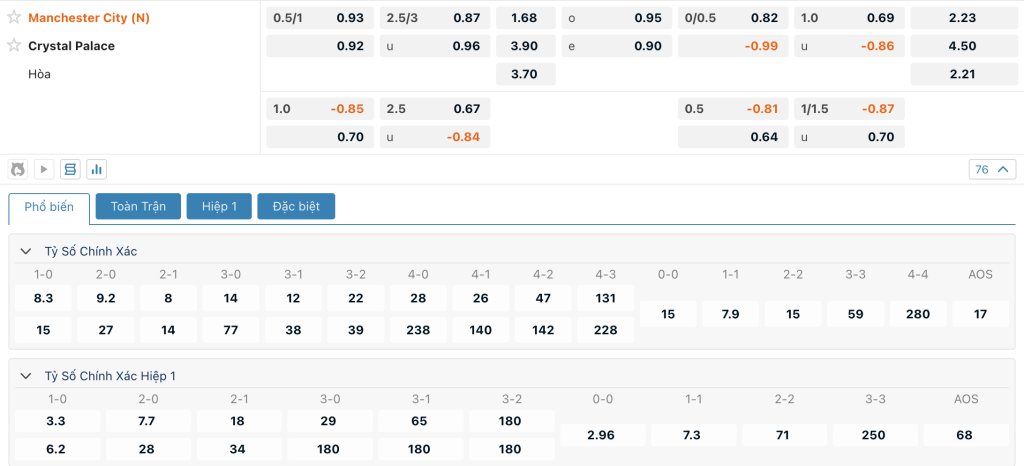Screen dimensions: 1024x466
Task: Pick over 2.5 odds 0.67
Action: [x=435, y=109]
